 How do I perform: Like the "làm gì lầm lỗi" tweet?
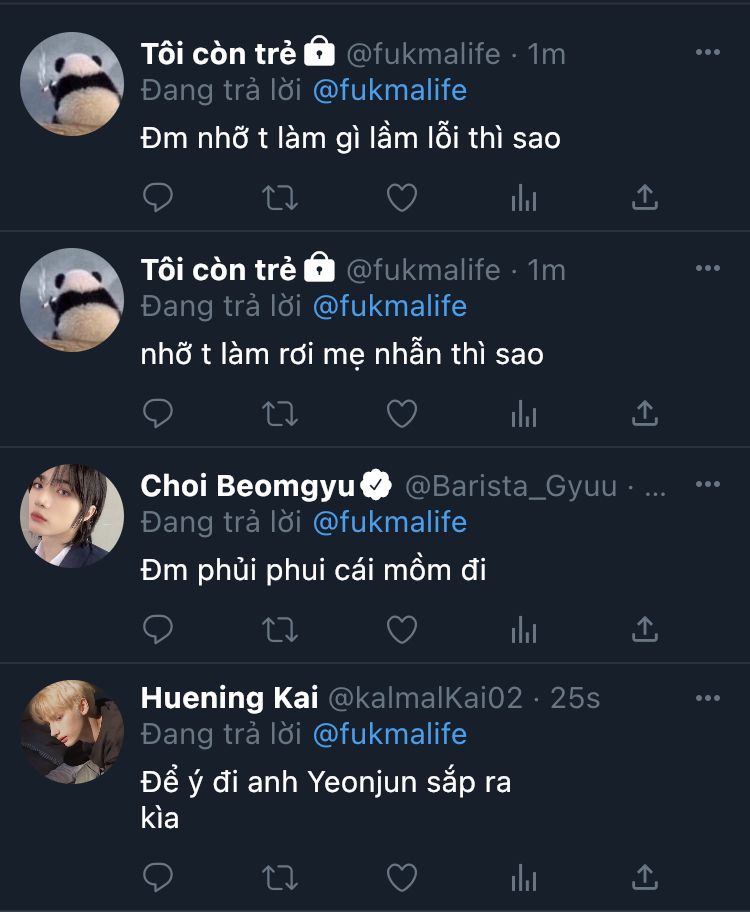[402, 197]
